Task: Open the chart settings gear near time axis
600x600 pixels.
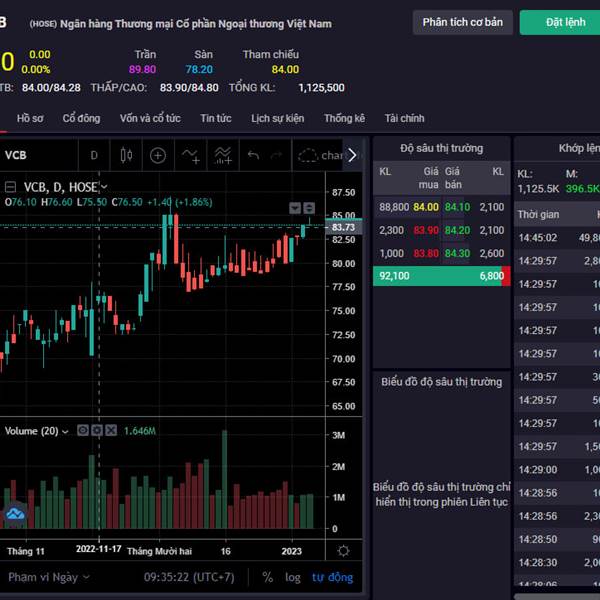Action: (344, 551)
